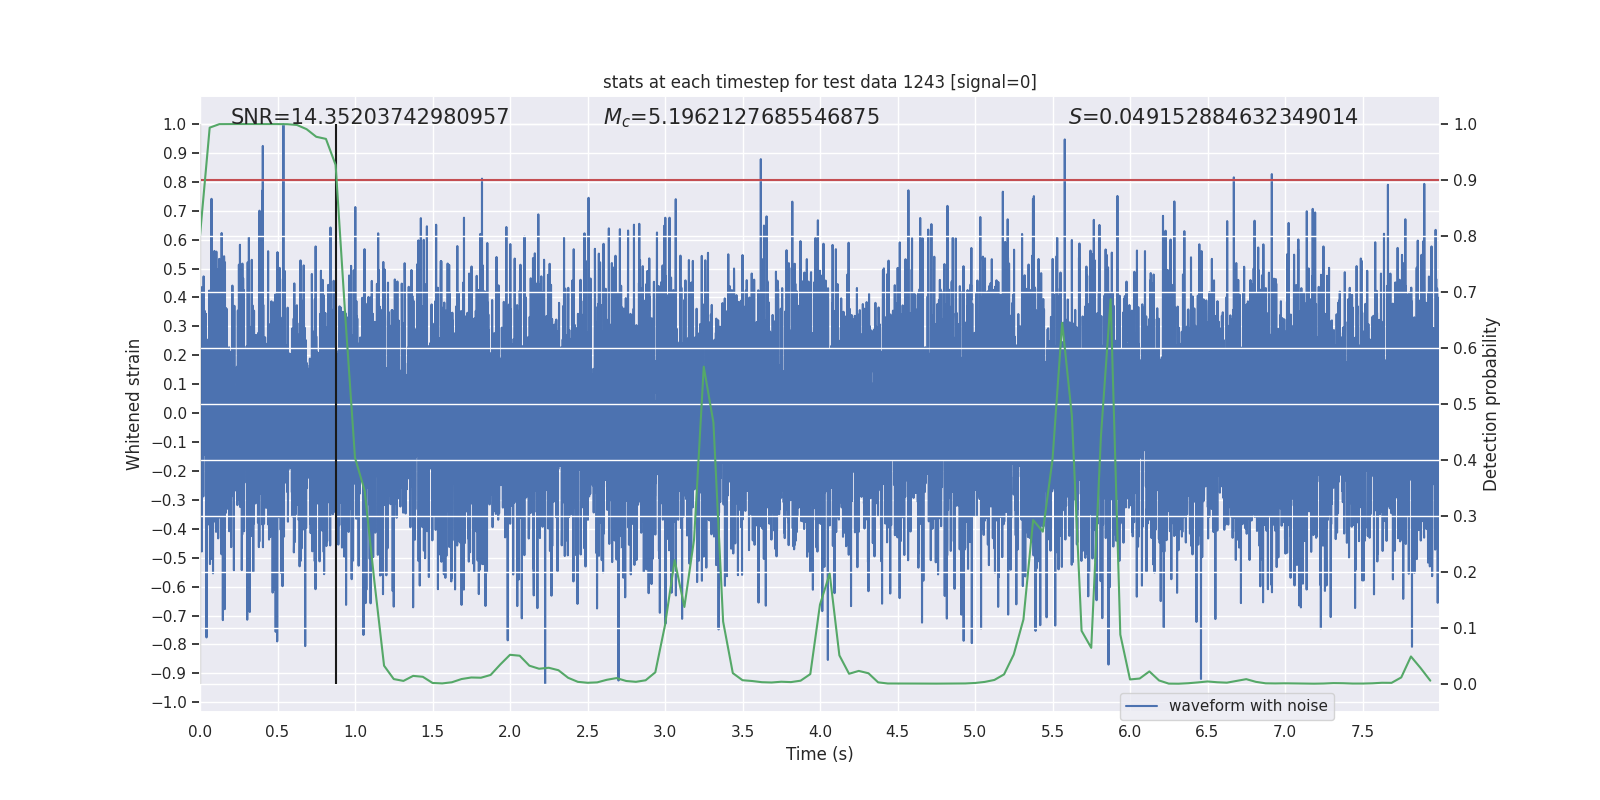Click the 0.9 tick on the Detection probability axis
This screenshot has height=800, width=1600.
pos(1465,180)
